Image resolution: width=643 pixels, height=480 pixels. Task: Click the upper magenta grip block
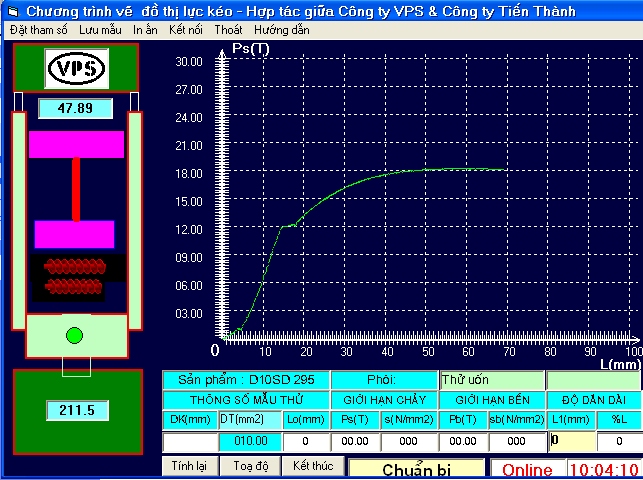(76, 144)
